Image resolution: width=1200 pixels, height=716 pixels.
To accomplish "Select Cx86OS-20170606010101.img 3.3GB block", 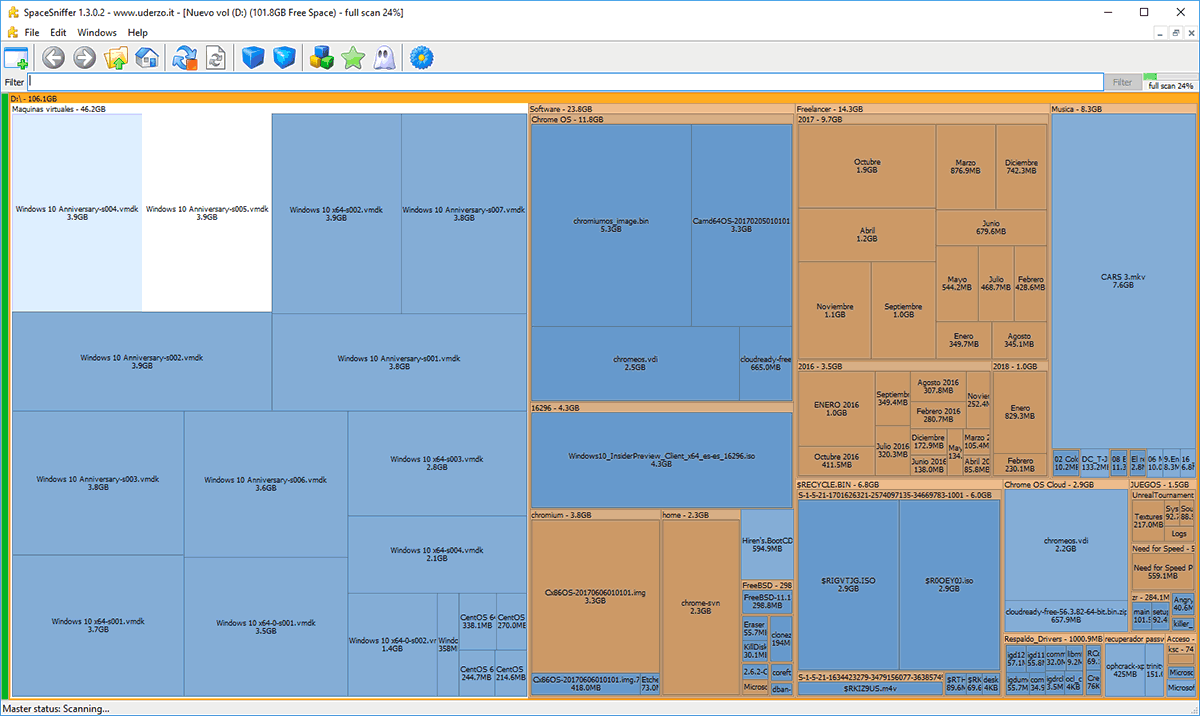I will point(595,596).
